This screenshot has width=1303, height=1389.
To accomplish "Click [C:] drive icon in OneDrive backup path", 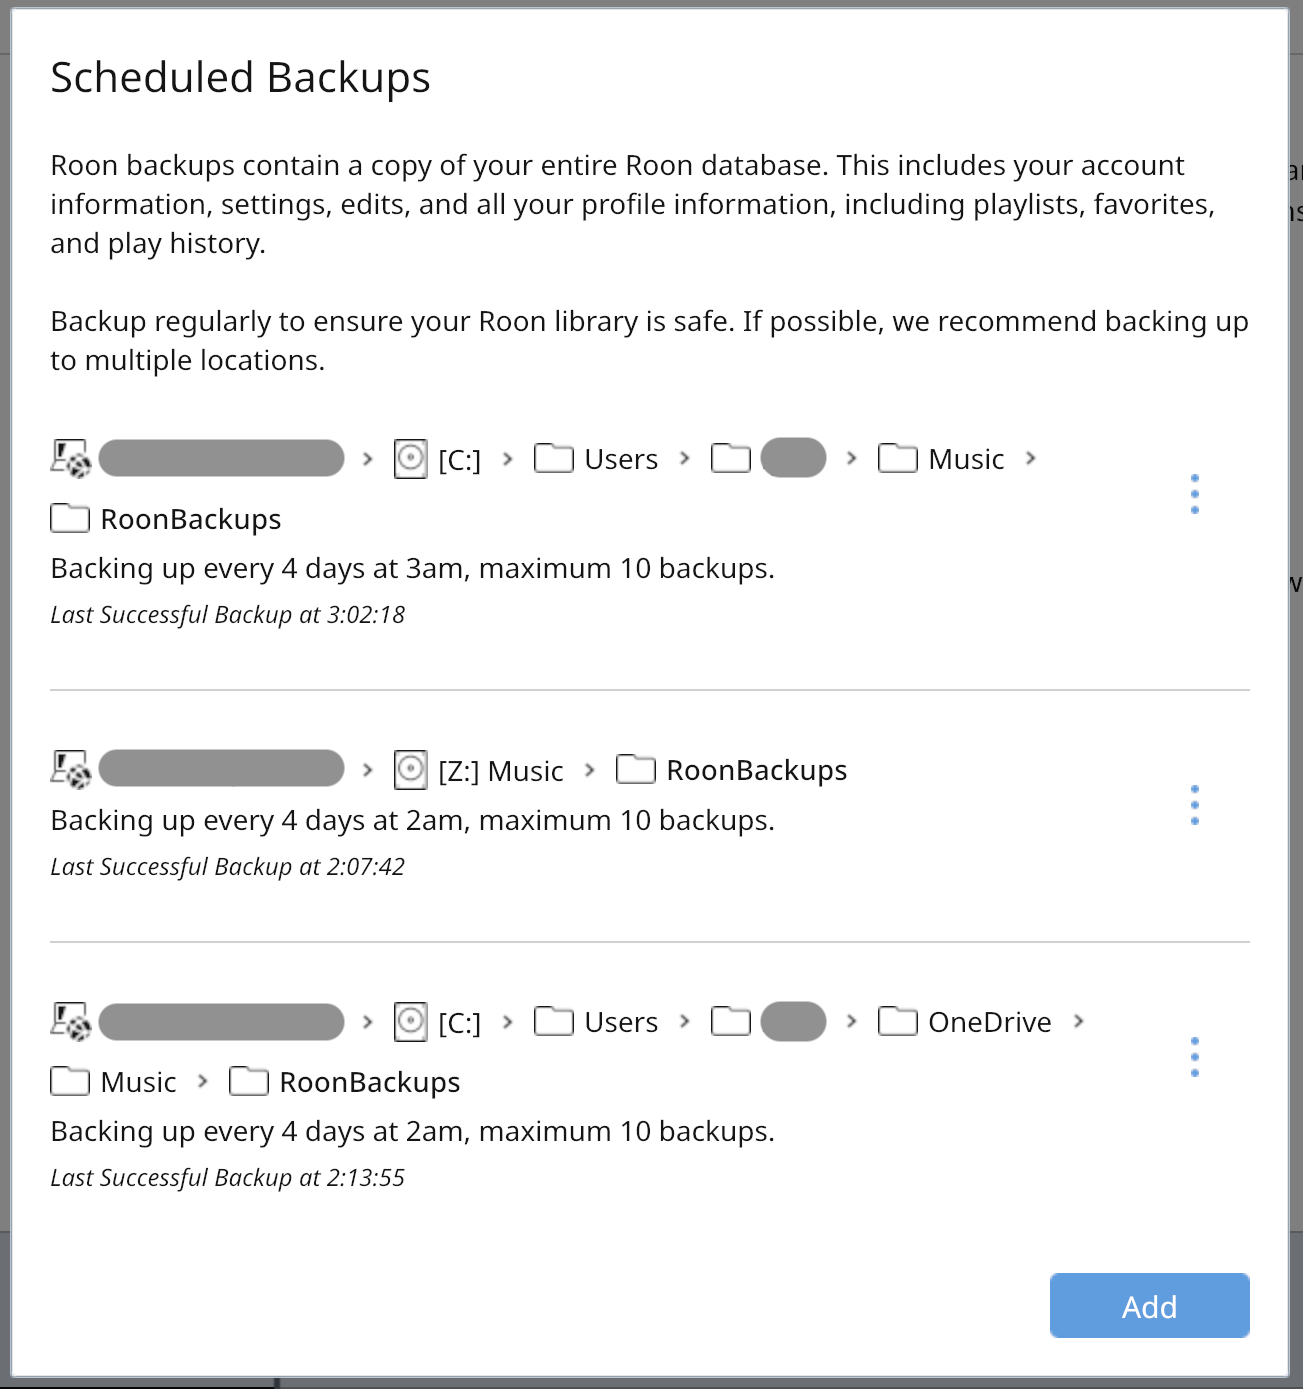I will click(410, 1022).
